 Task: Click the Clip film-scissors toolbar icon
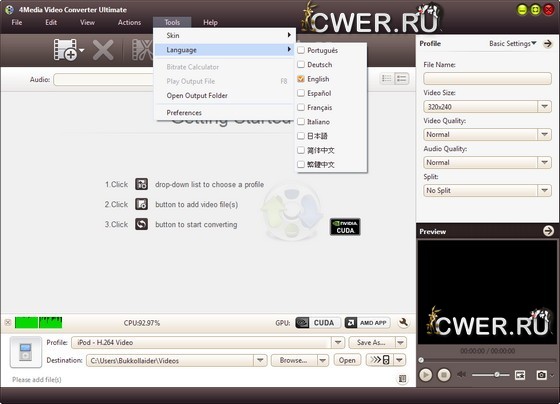(x=142, y=50)
